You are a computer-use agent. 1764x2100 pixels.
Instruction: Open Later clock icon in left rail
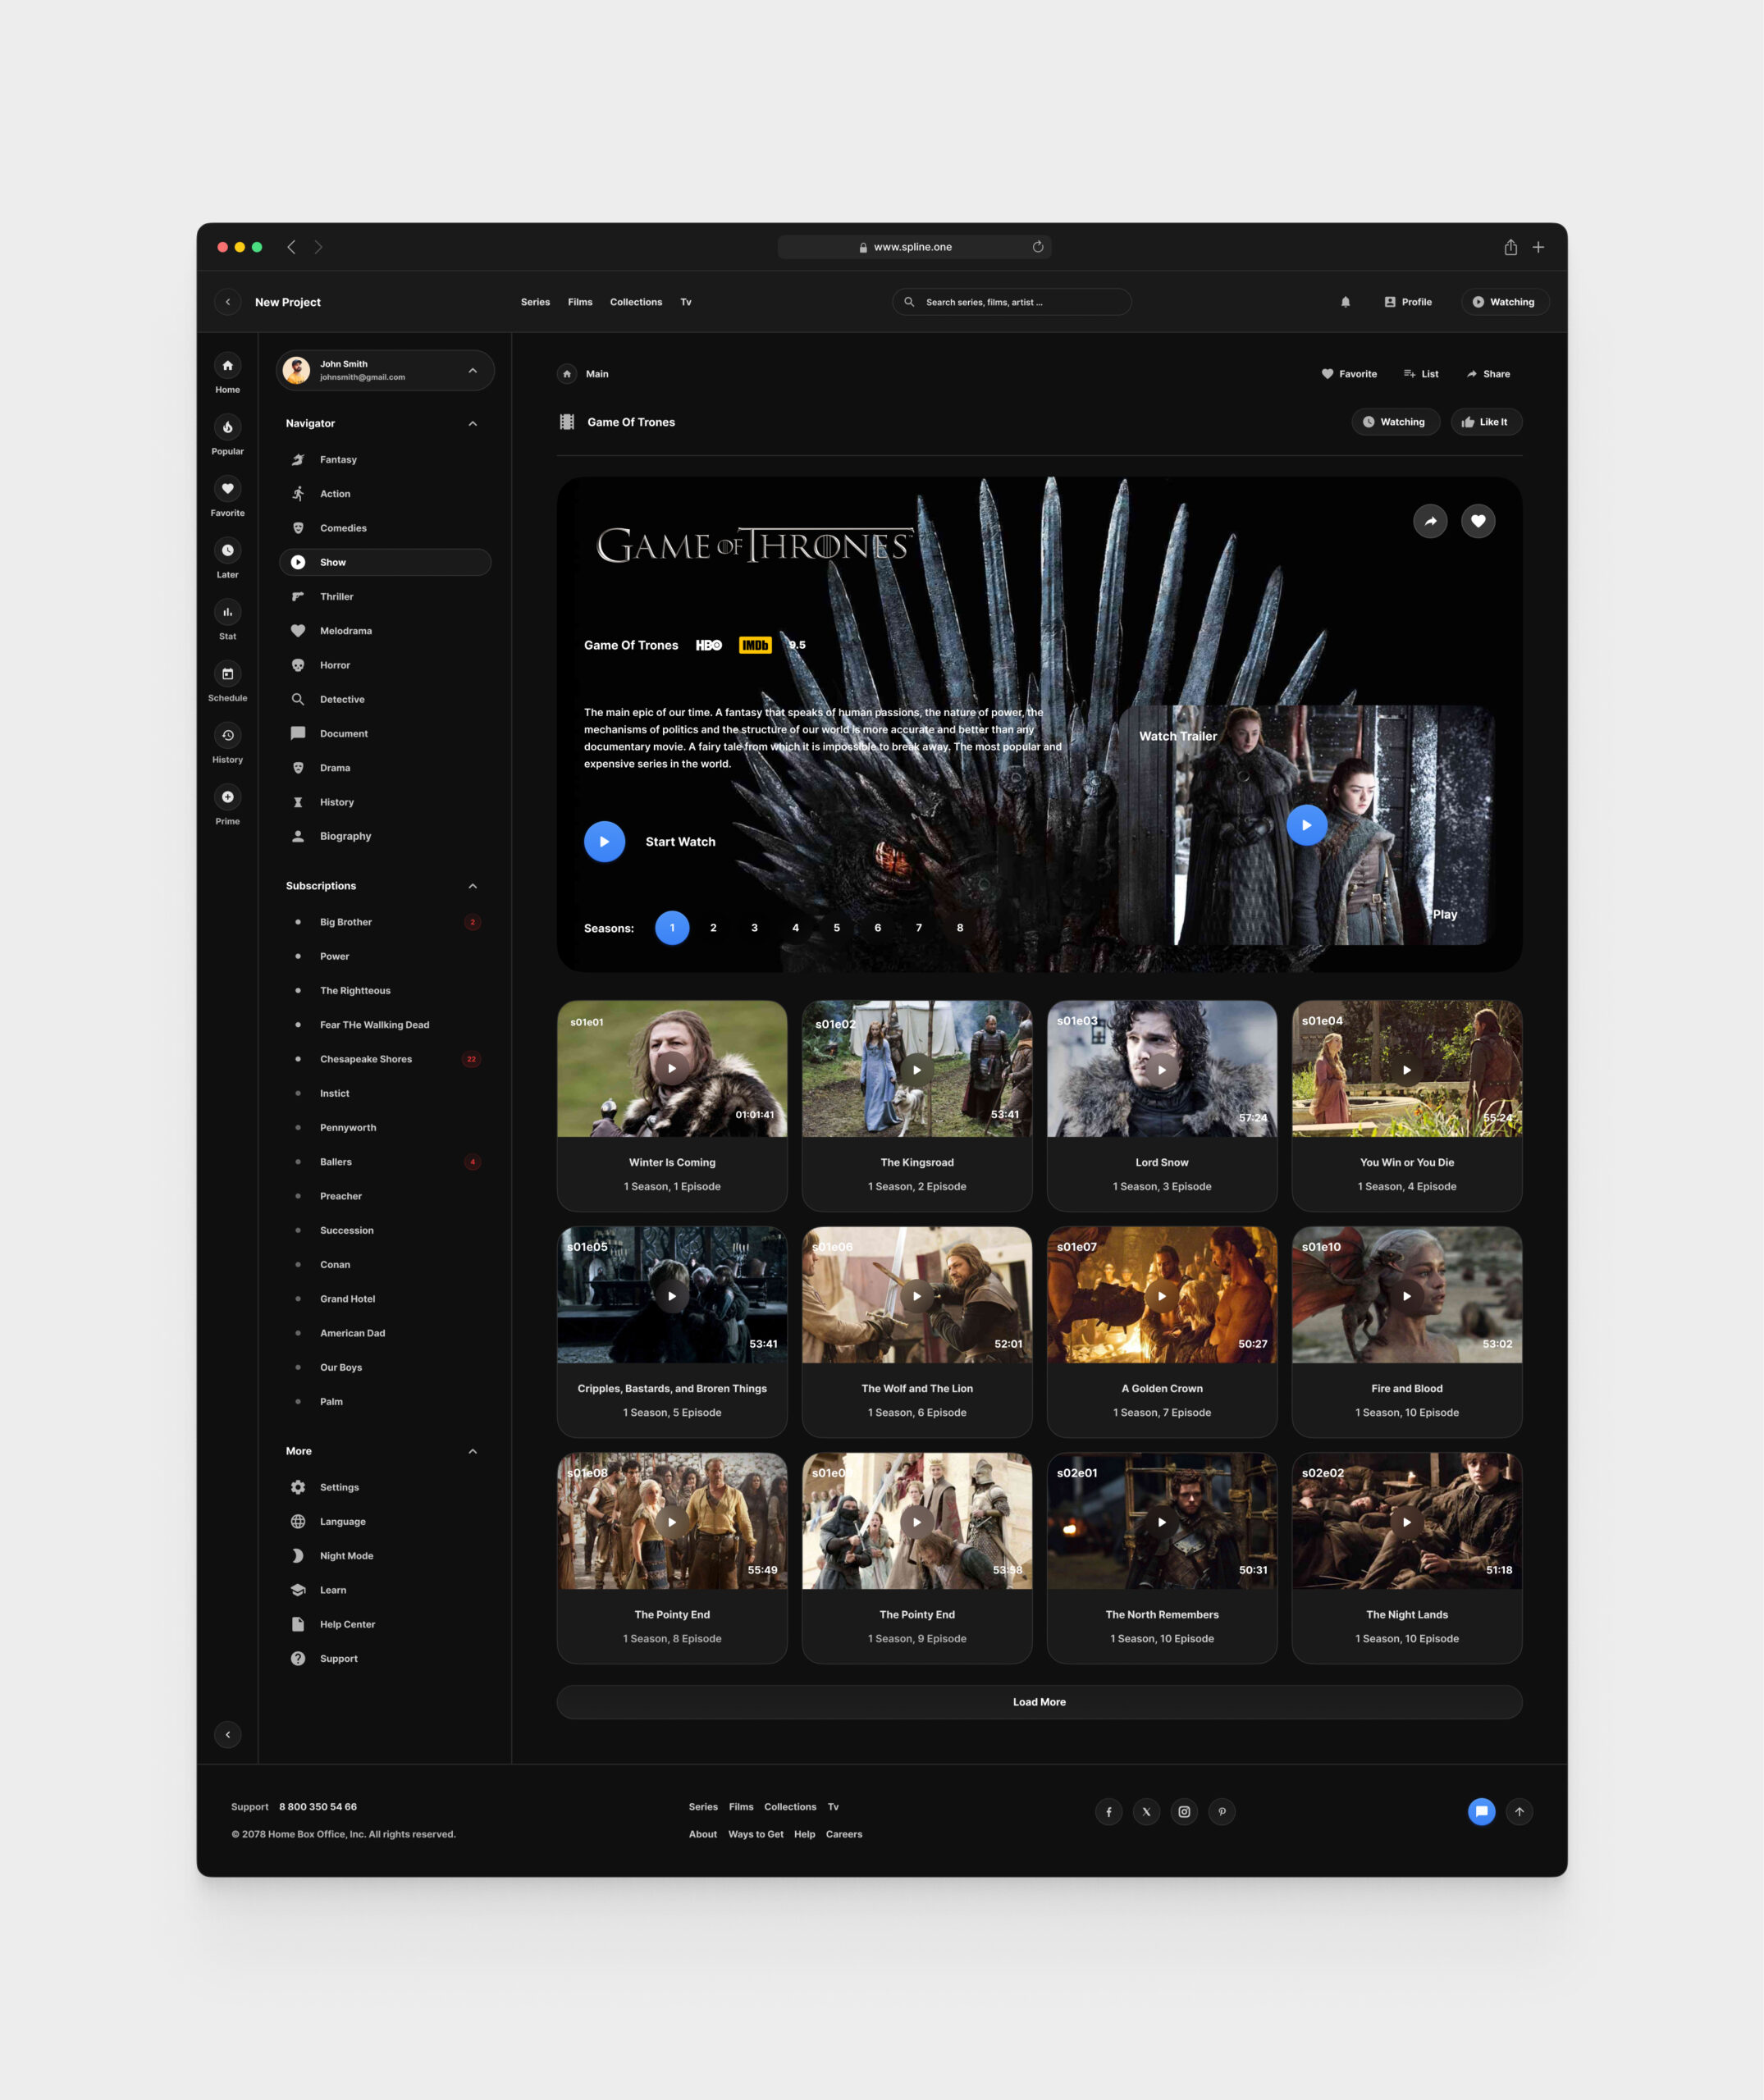[x=227, y=551]
